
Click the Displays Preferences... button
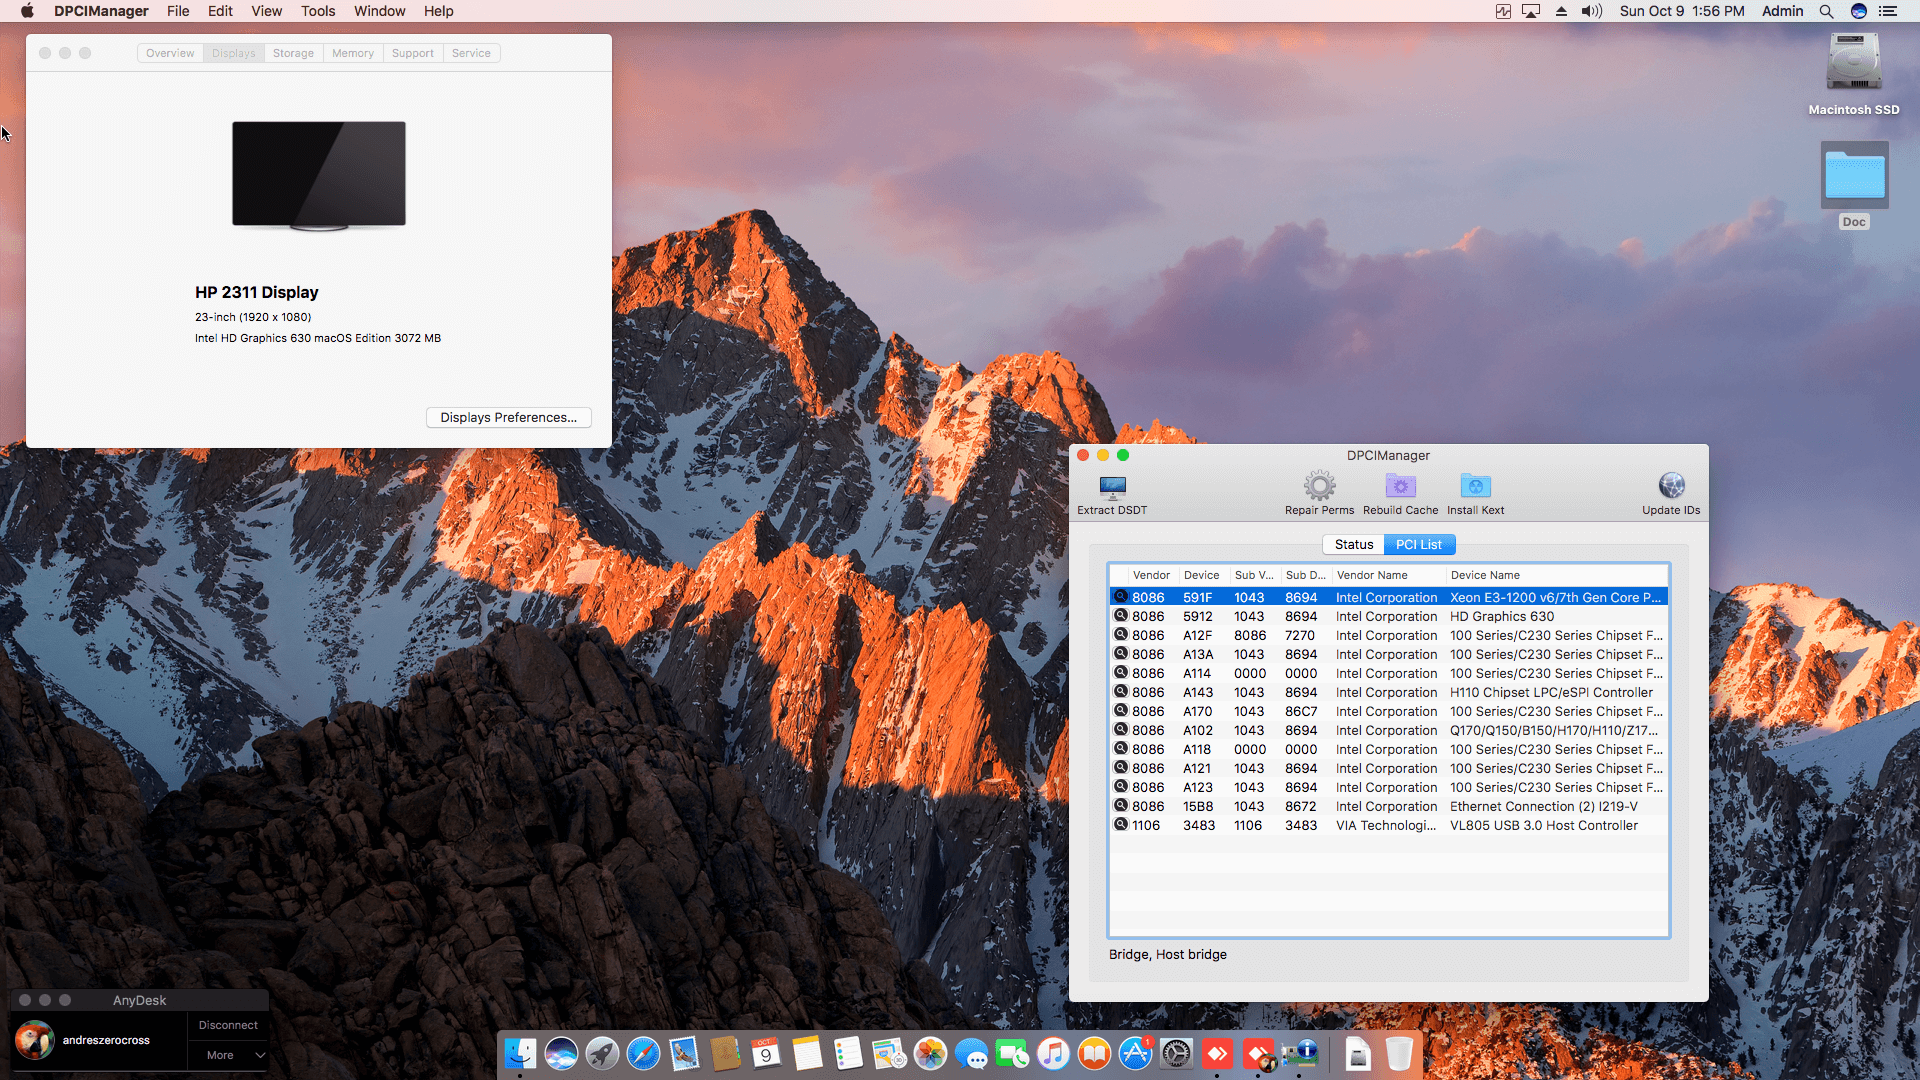point(509,417)
